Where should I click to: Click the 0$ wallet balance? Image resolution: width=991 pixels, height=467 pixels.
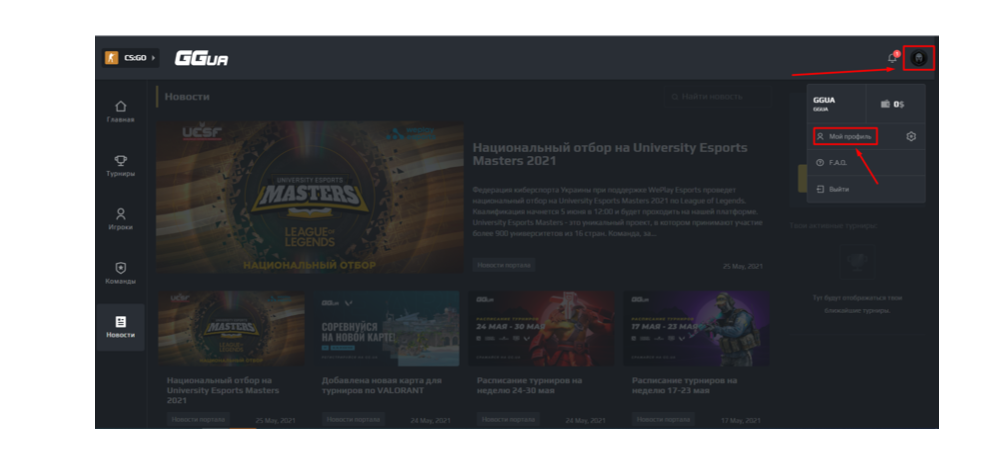892,104
